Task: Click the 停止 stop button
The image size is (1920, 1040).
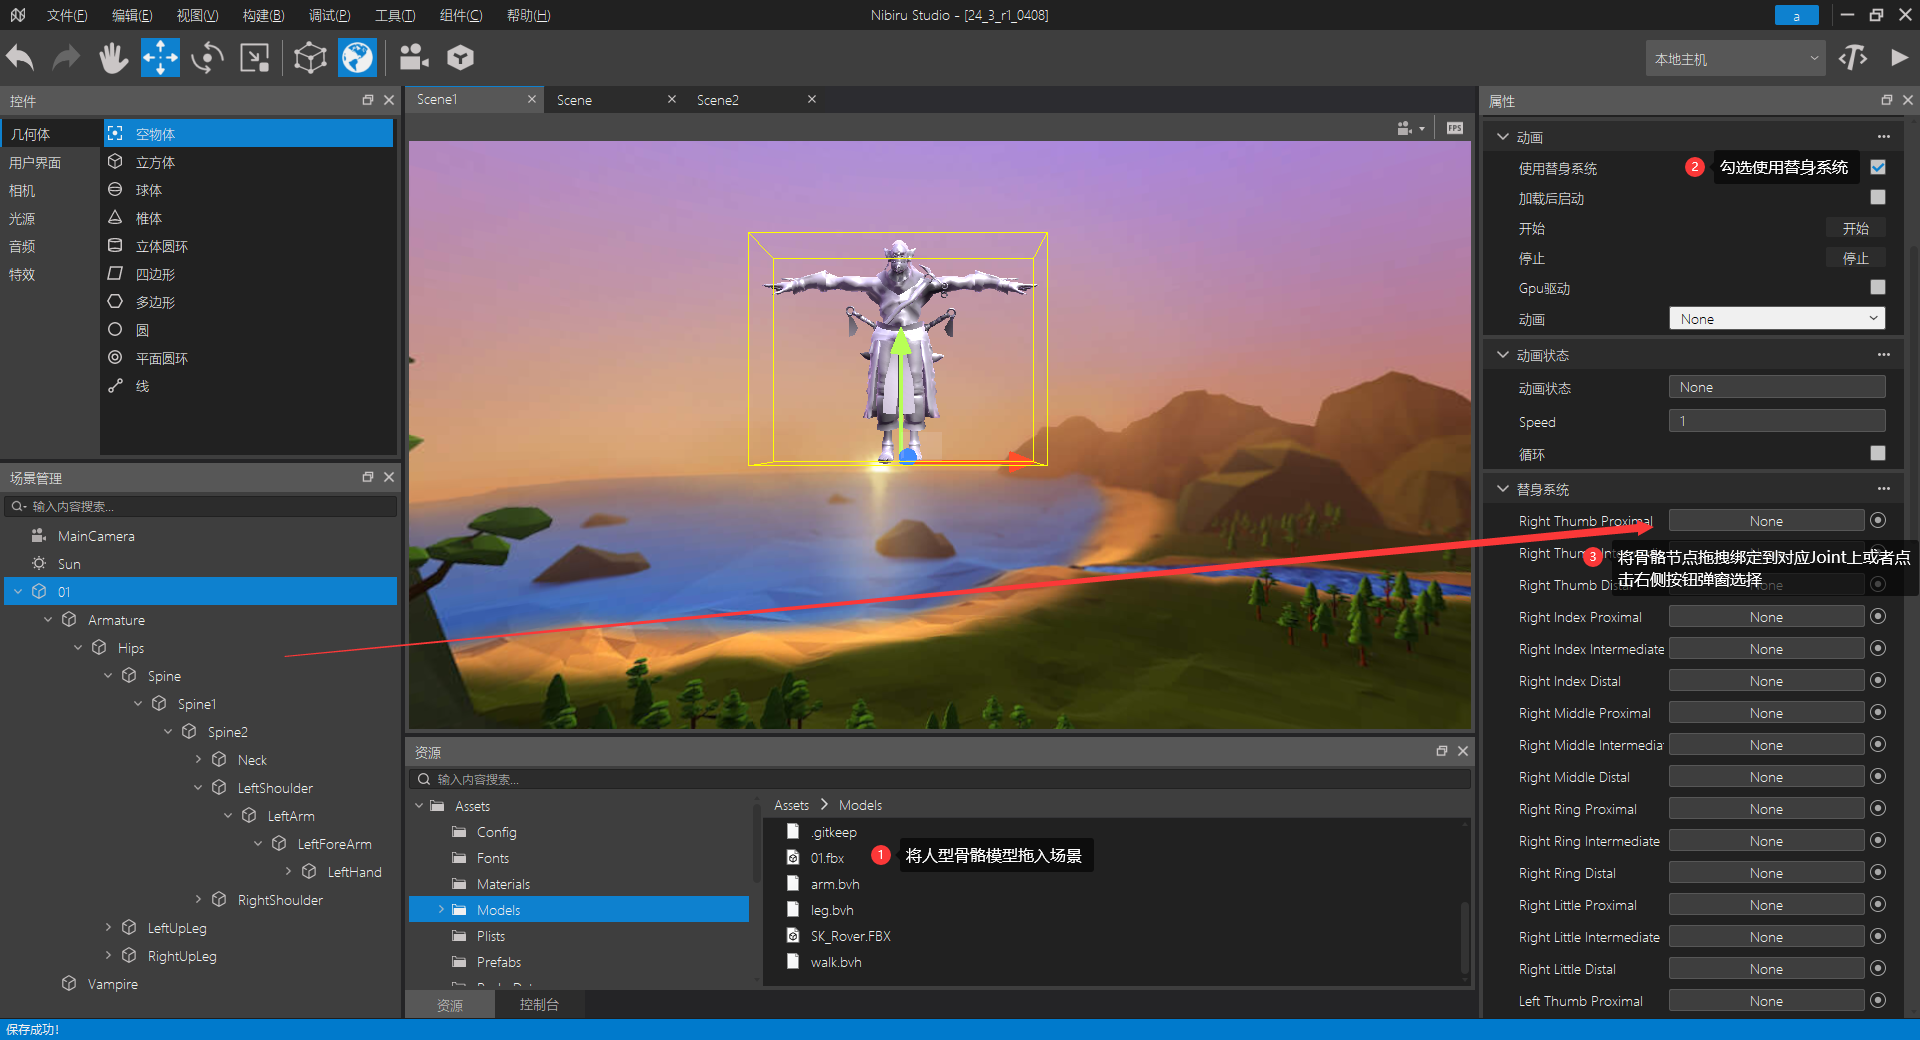Action: click(x=1855, y=259)
